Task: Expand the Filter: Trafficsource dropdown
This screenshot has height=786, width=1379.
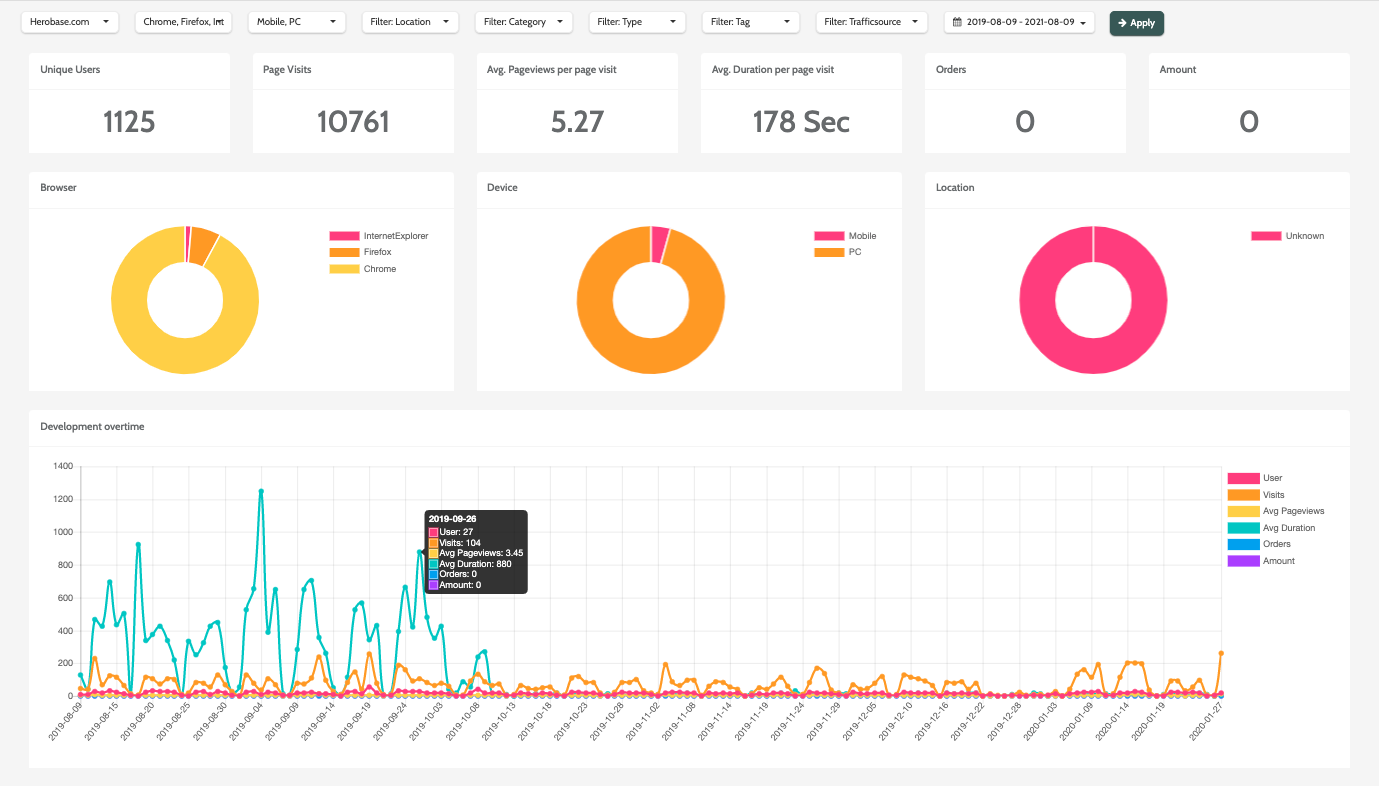Action: (871, 22)
